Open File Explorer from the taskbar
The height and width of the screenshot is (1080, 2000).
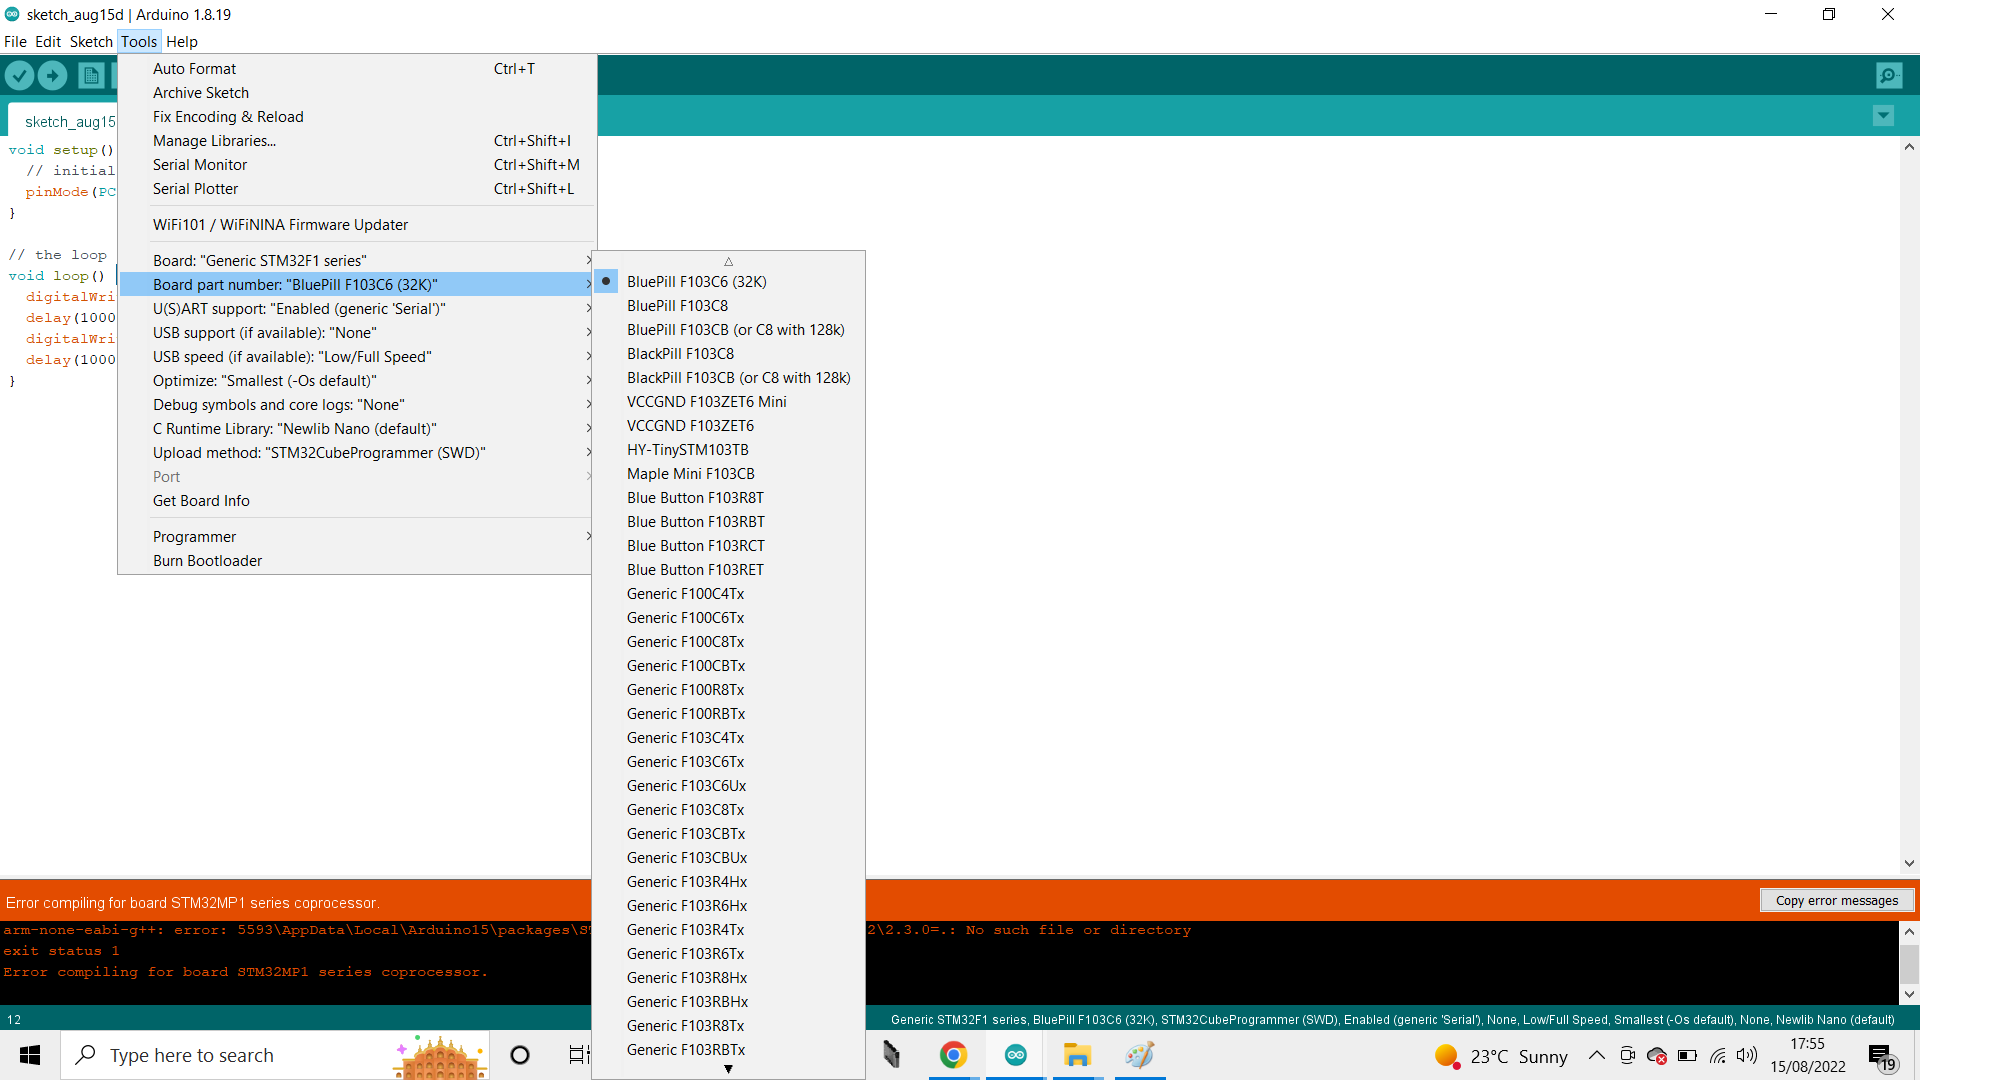(x=1077, y=1055)
